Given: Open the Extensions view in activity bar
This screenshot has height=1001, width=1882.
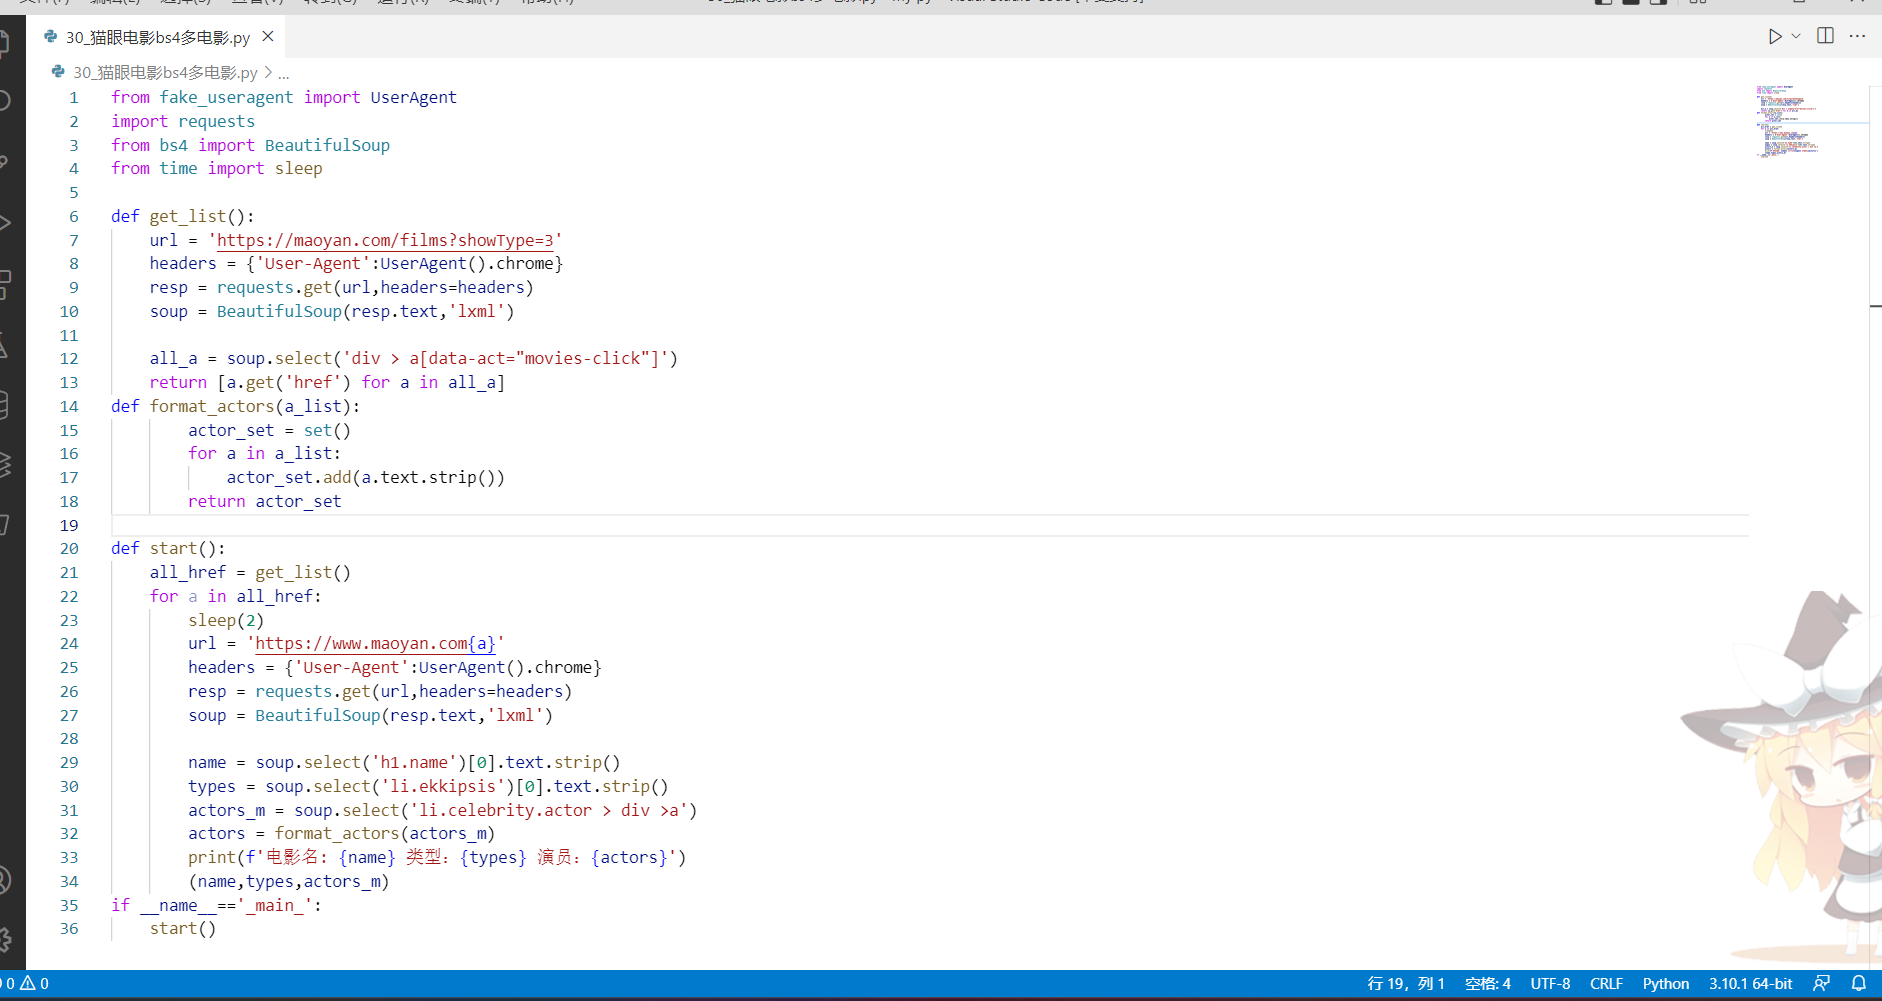Looking at the screenshot, I should (5, 285).
